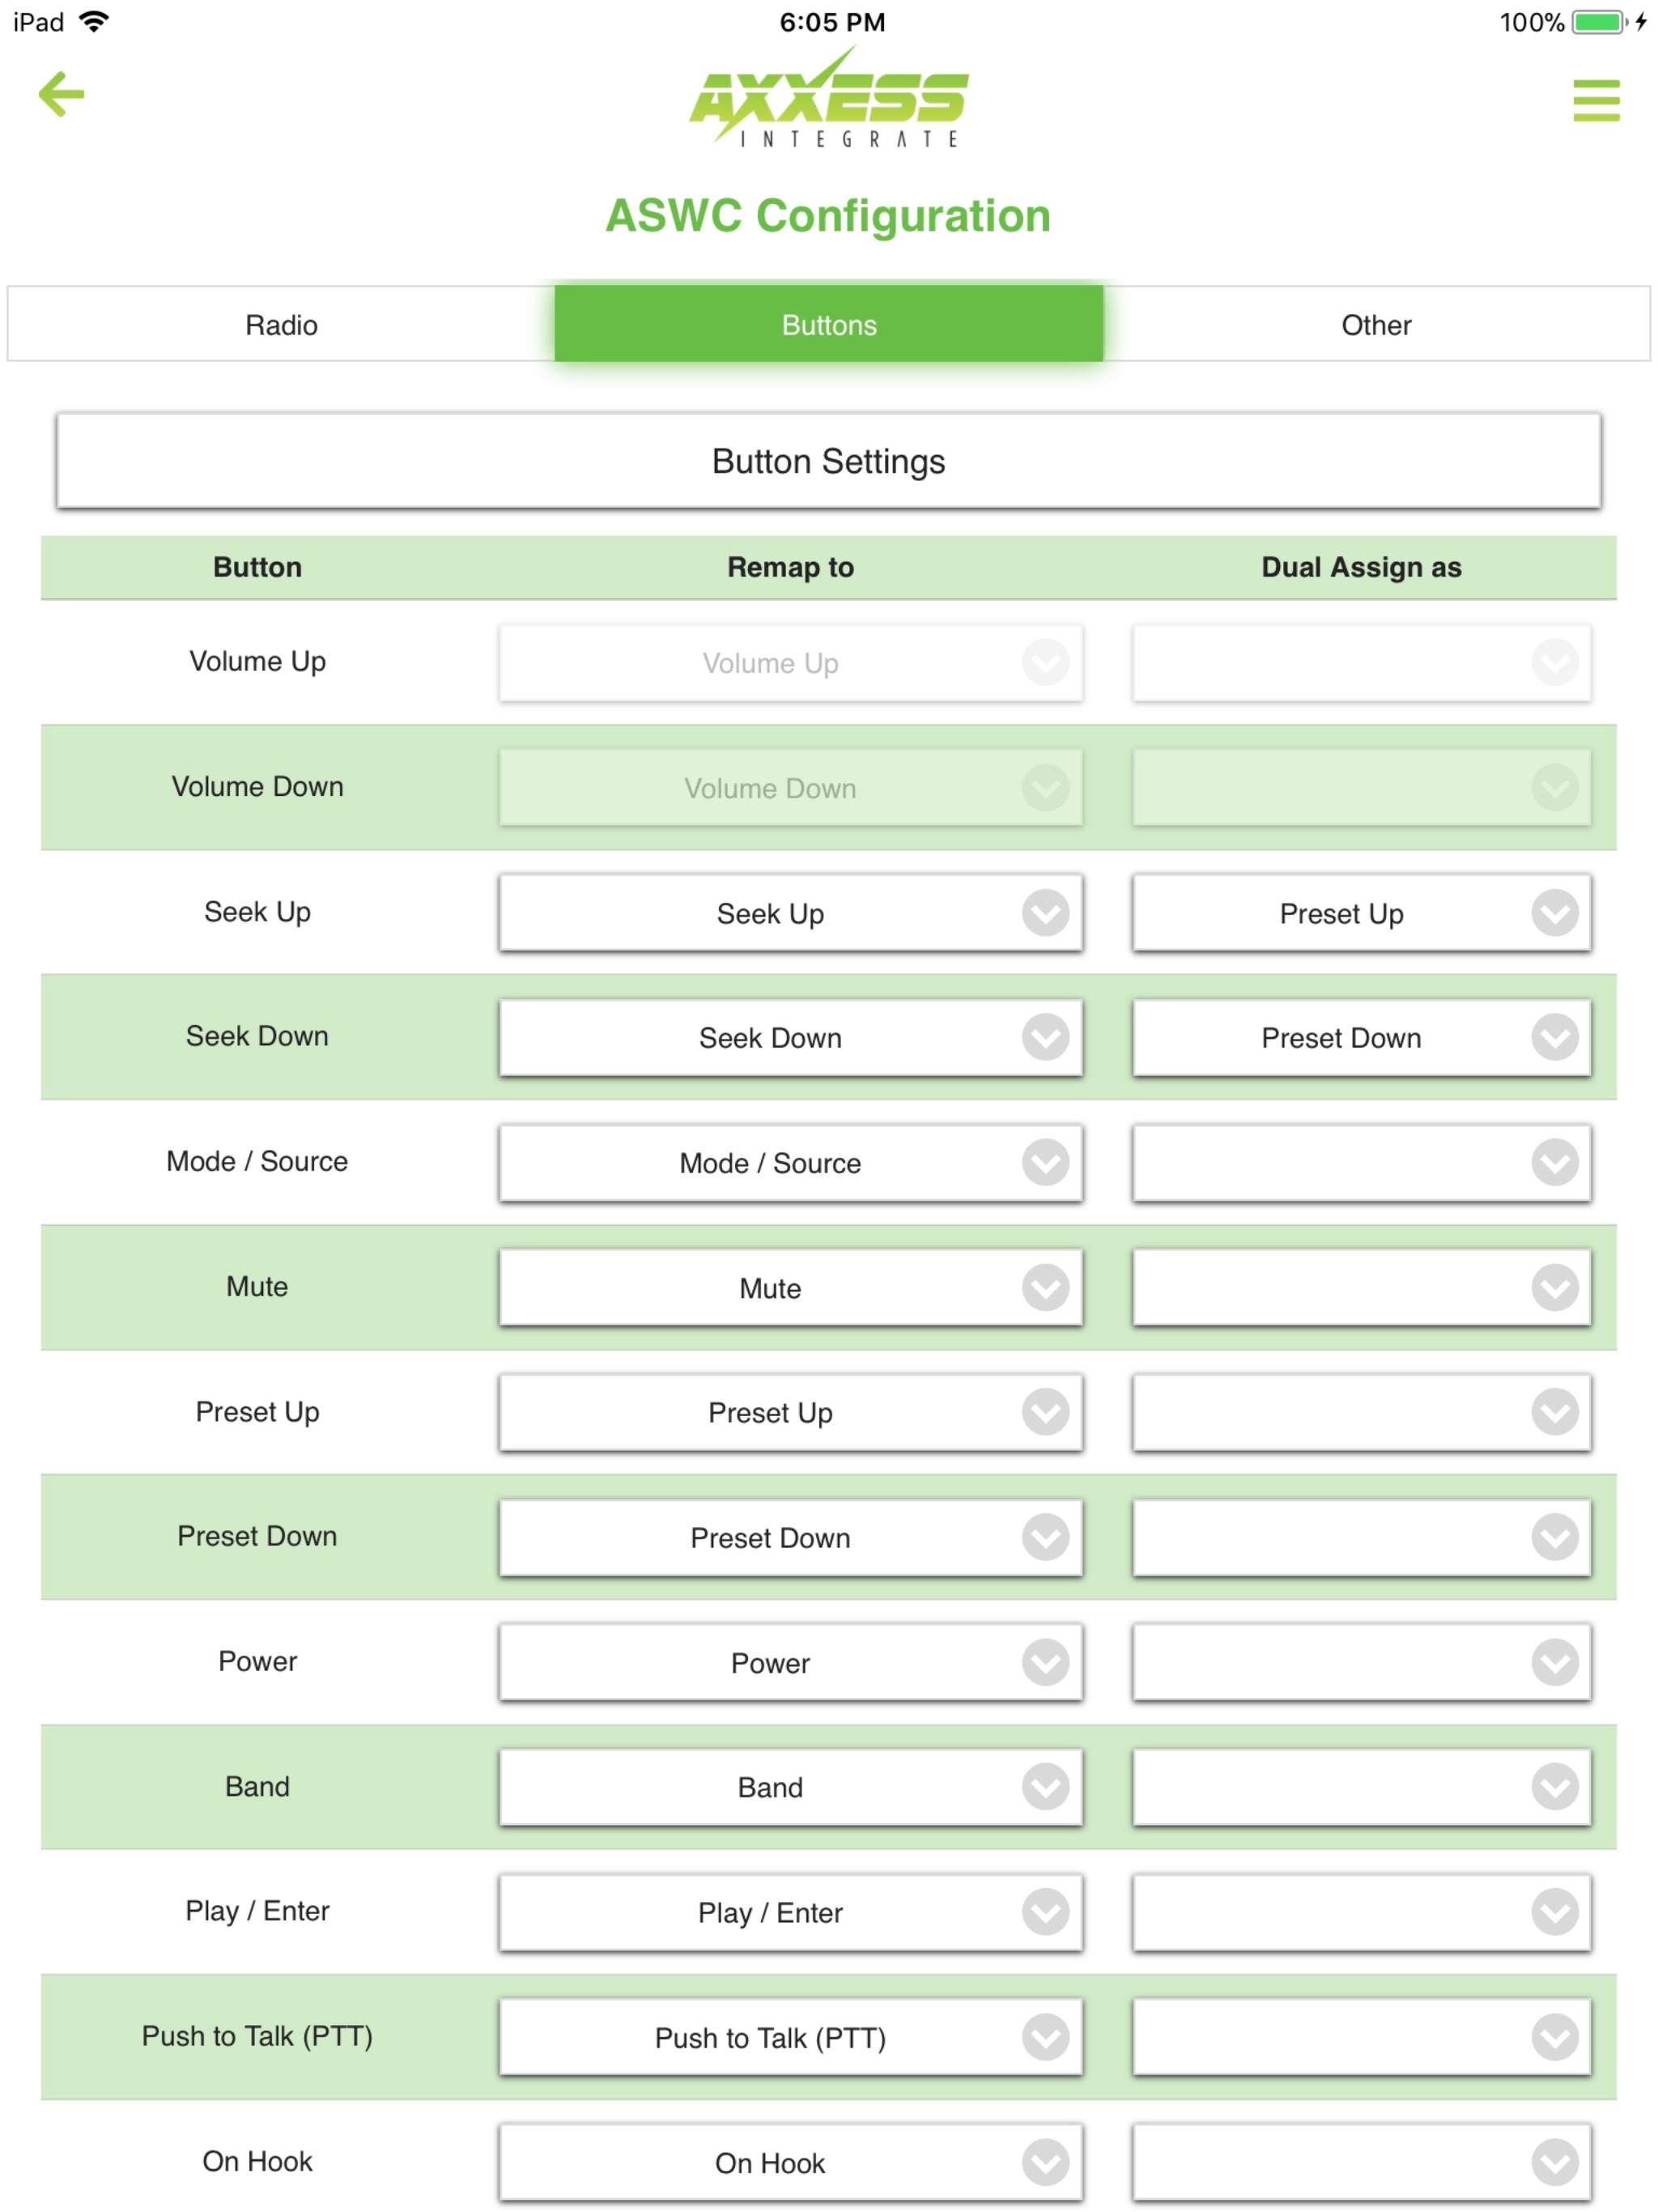Switch to the Radio tab

(281, 324)
